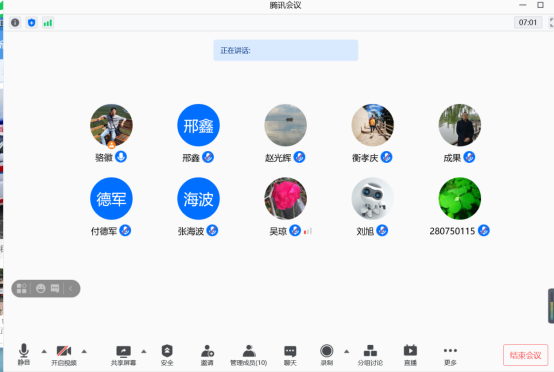Click the blue security shield icon
This screenshot has width=554, height=372.
tap(31, 23)
